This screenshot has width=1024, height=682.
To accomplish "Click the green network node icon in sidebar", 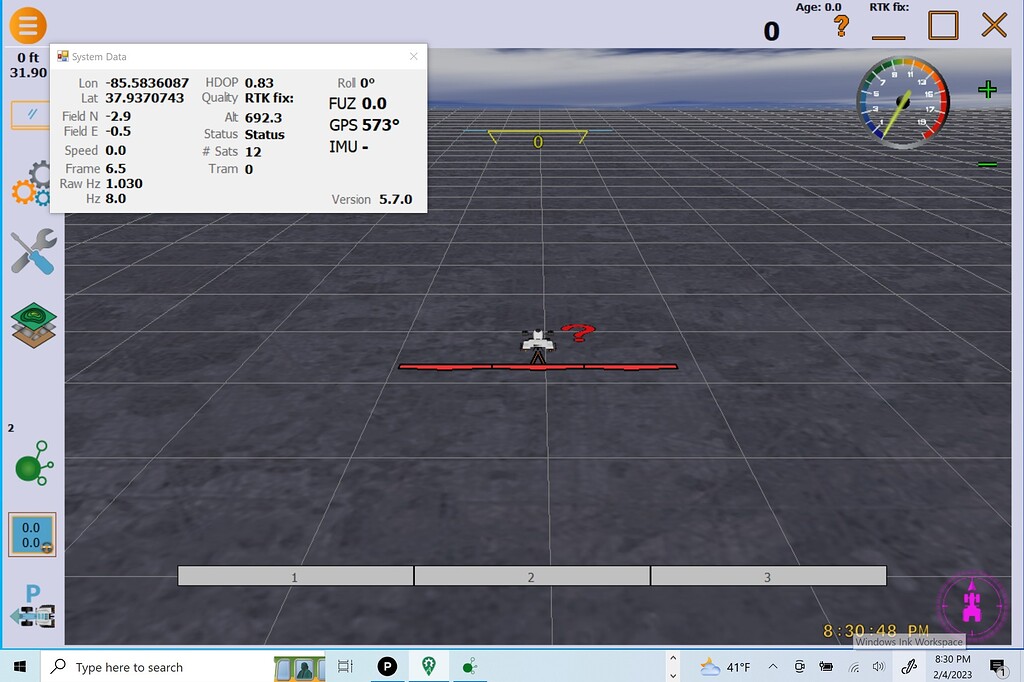I will coord(32,468).
